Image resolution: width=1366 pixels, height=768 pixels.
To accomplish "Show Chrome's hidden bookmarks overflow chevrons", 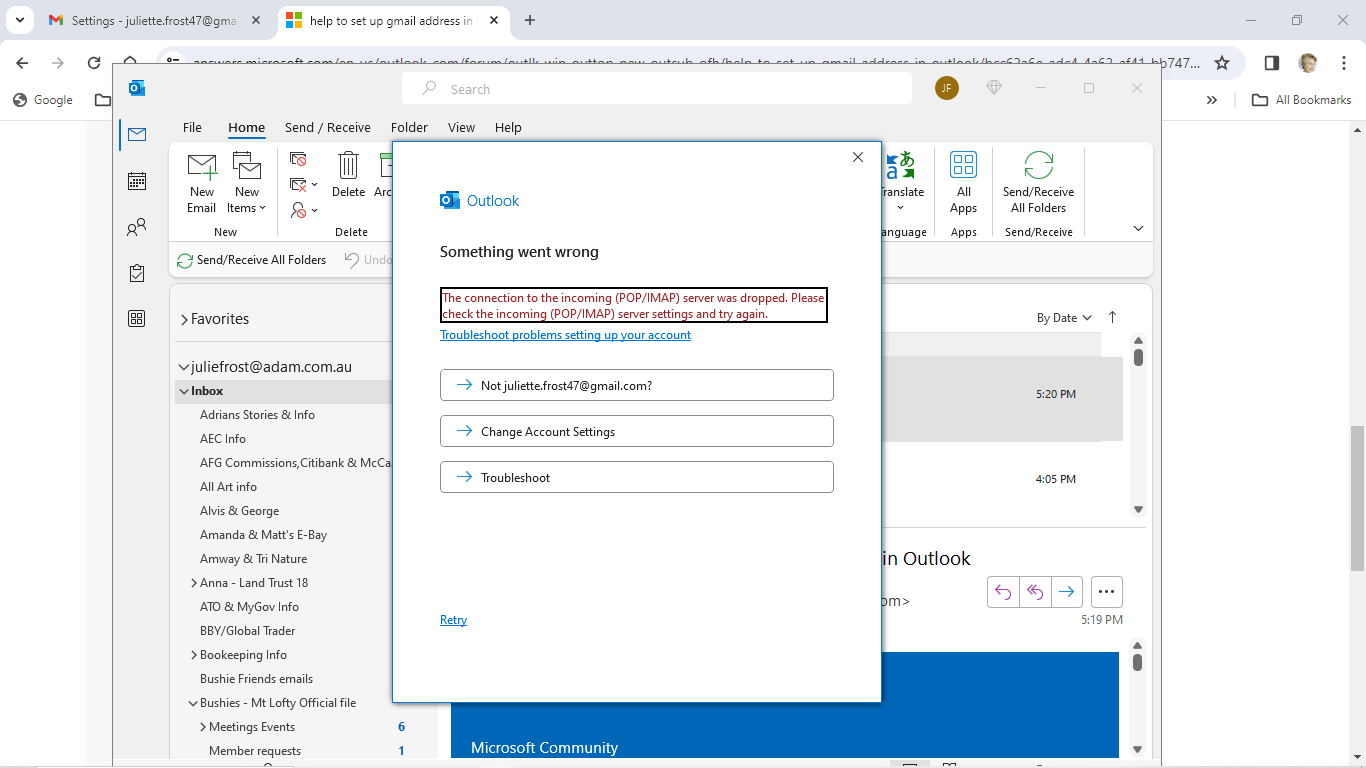I will 1212,99.
